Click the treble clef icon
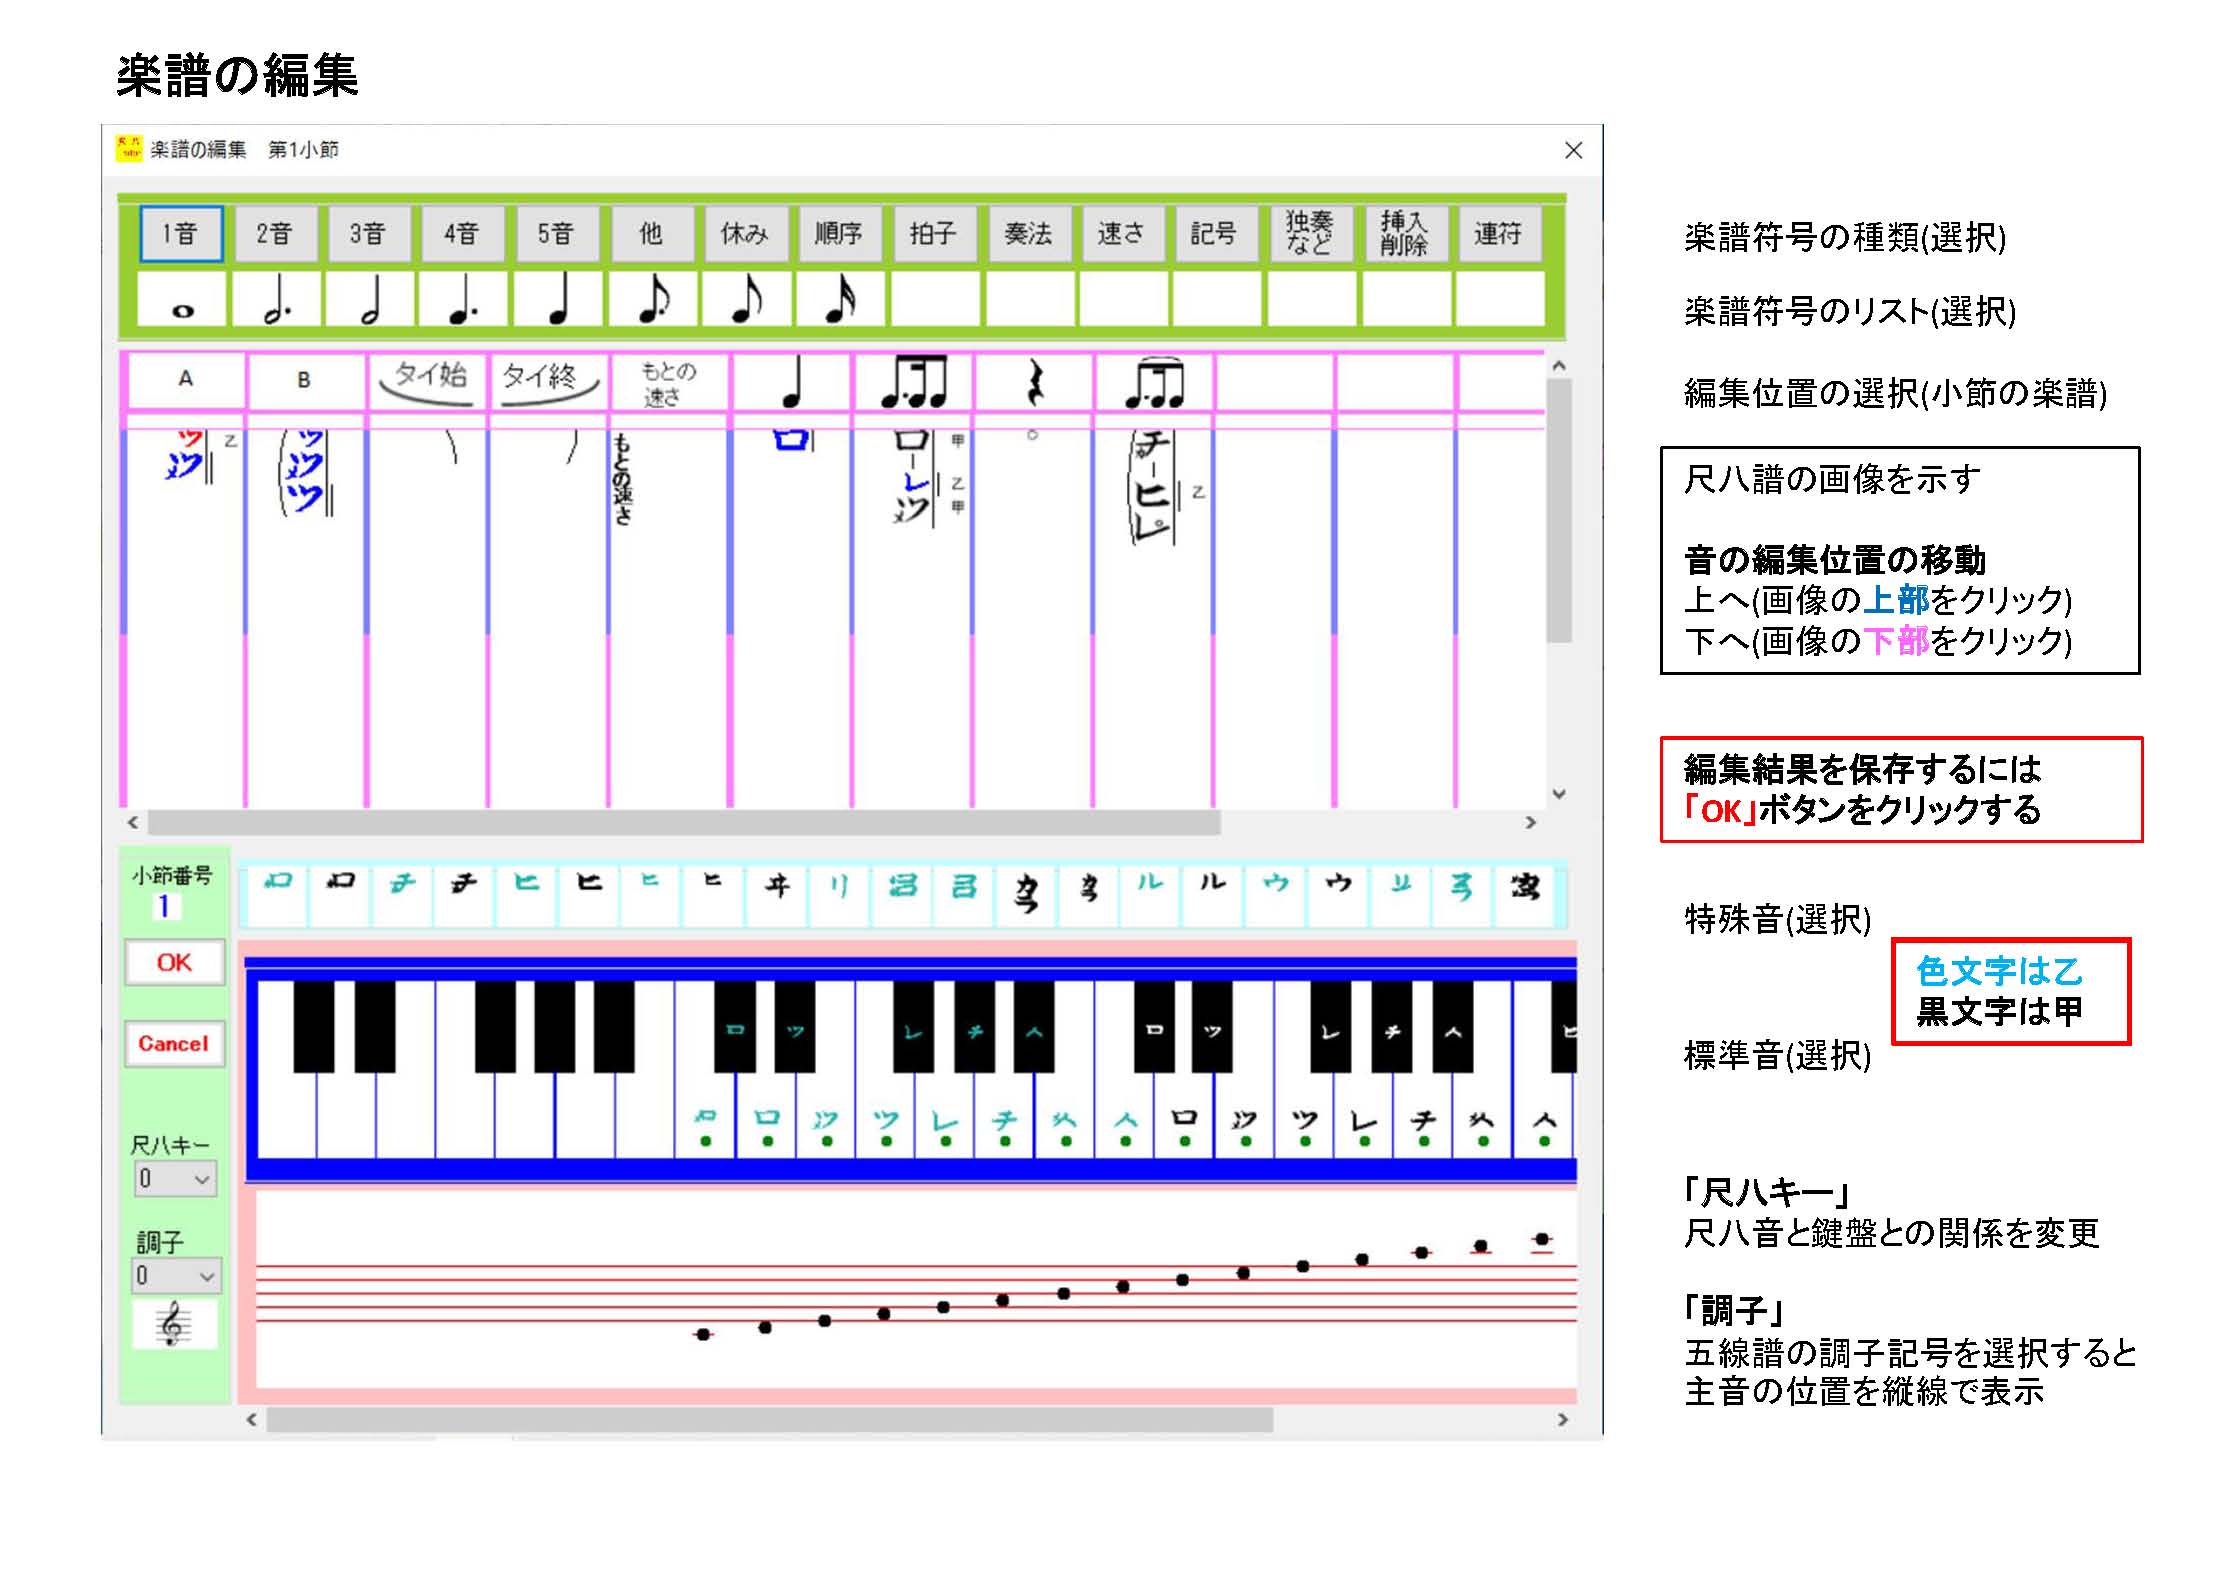Screen dimensions: 2227x1577 click(175, 1324)
